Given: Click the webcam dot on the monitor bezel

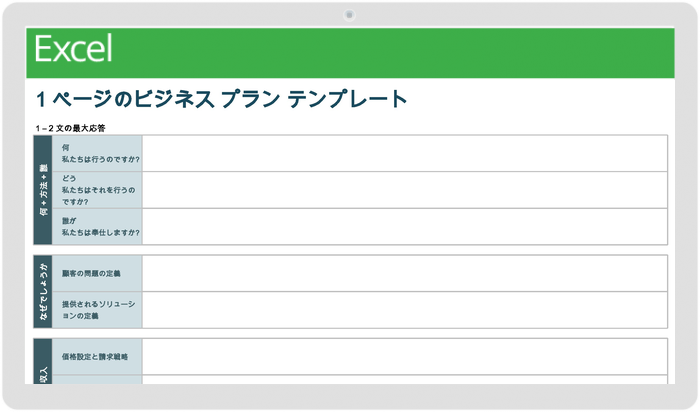Looking at the screenshot, I should click(349, 15).
